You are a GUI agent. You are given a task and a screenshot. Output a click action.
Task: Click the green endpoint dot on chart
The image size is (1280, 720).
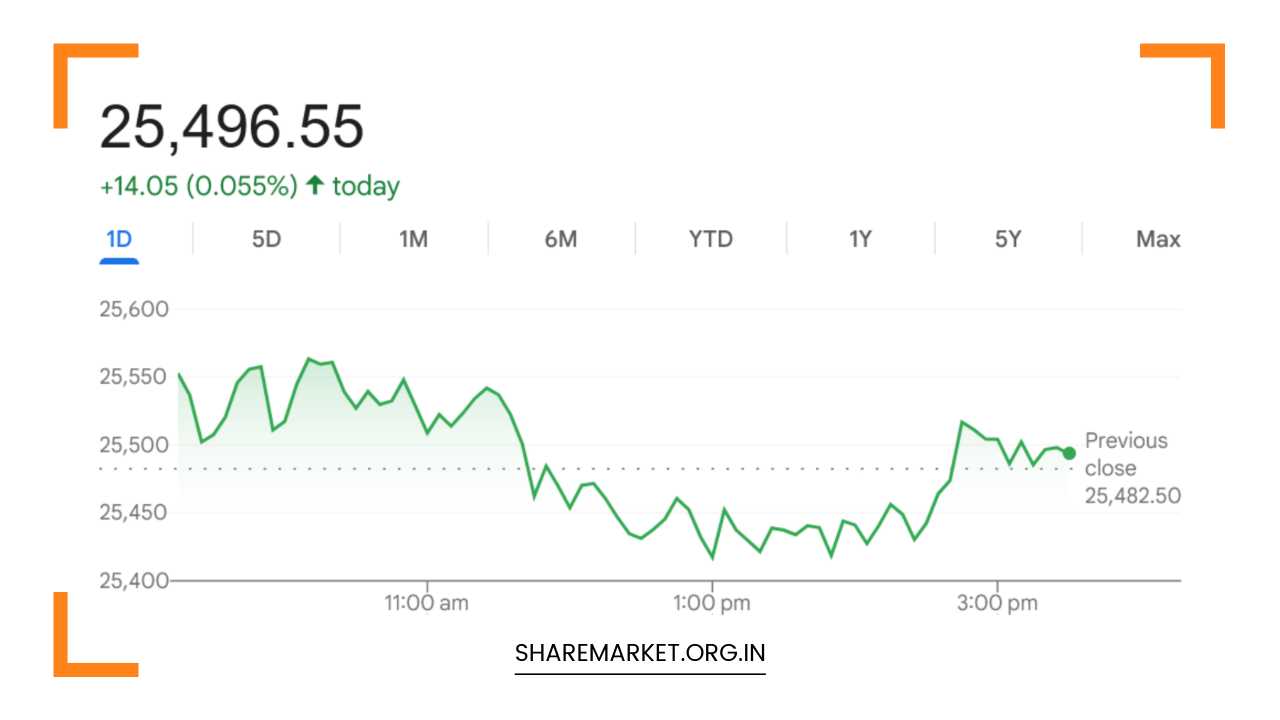pyautogui.click(x=1069, y=453)
